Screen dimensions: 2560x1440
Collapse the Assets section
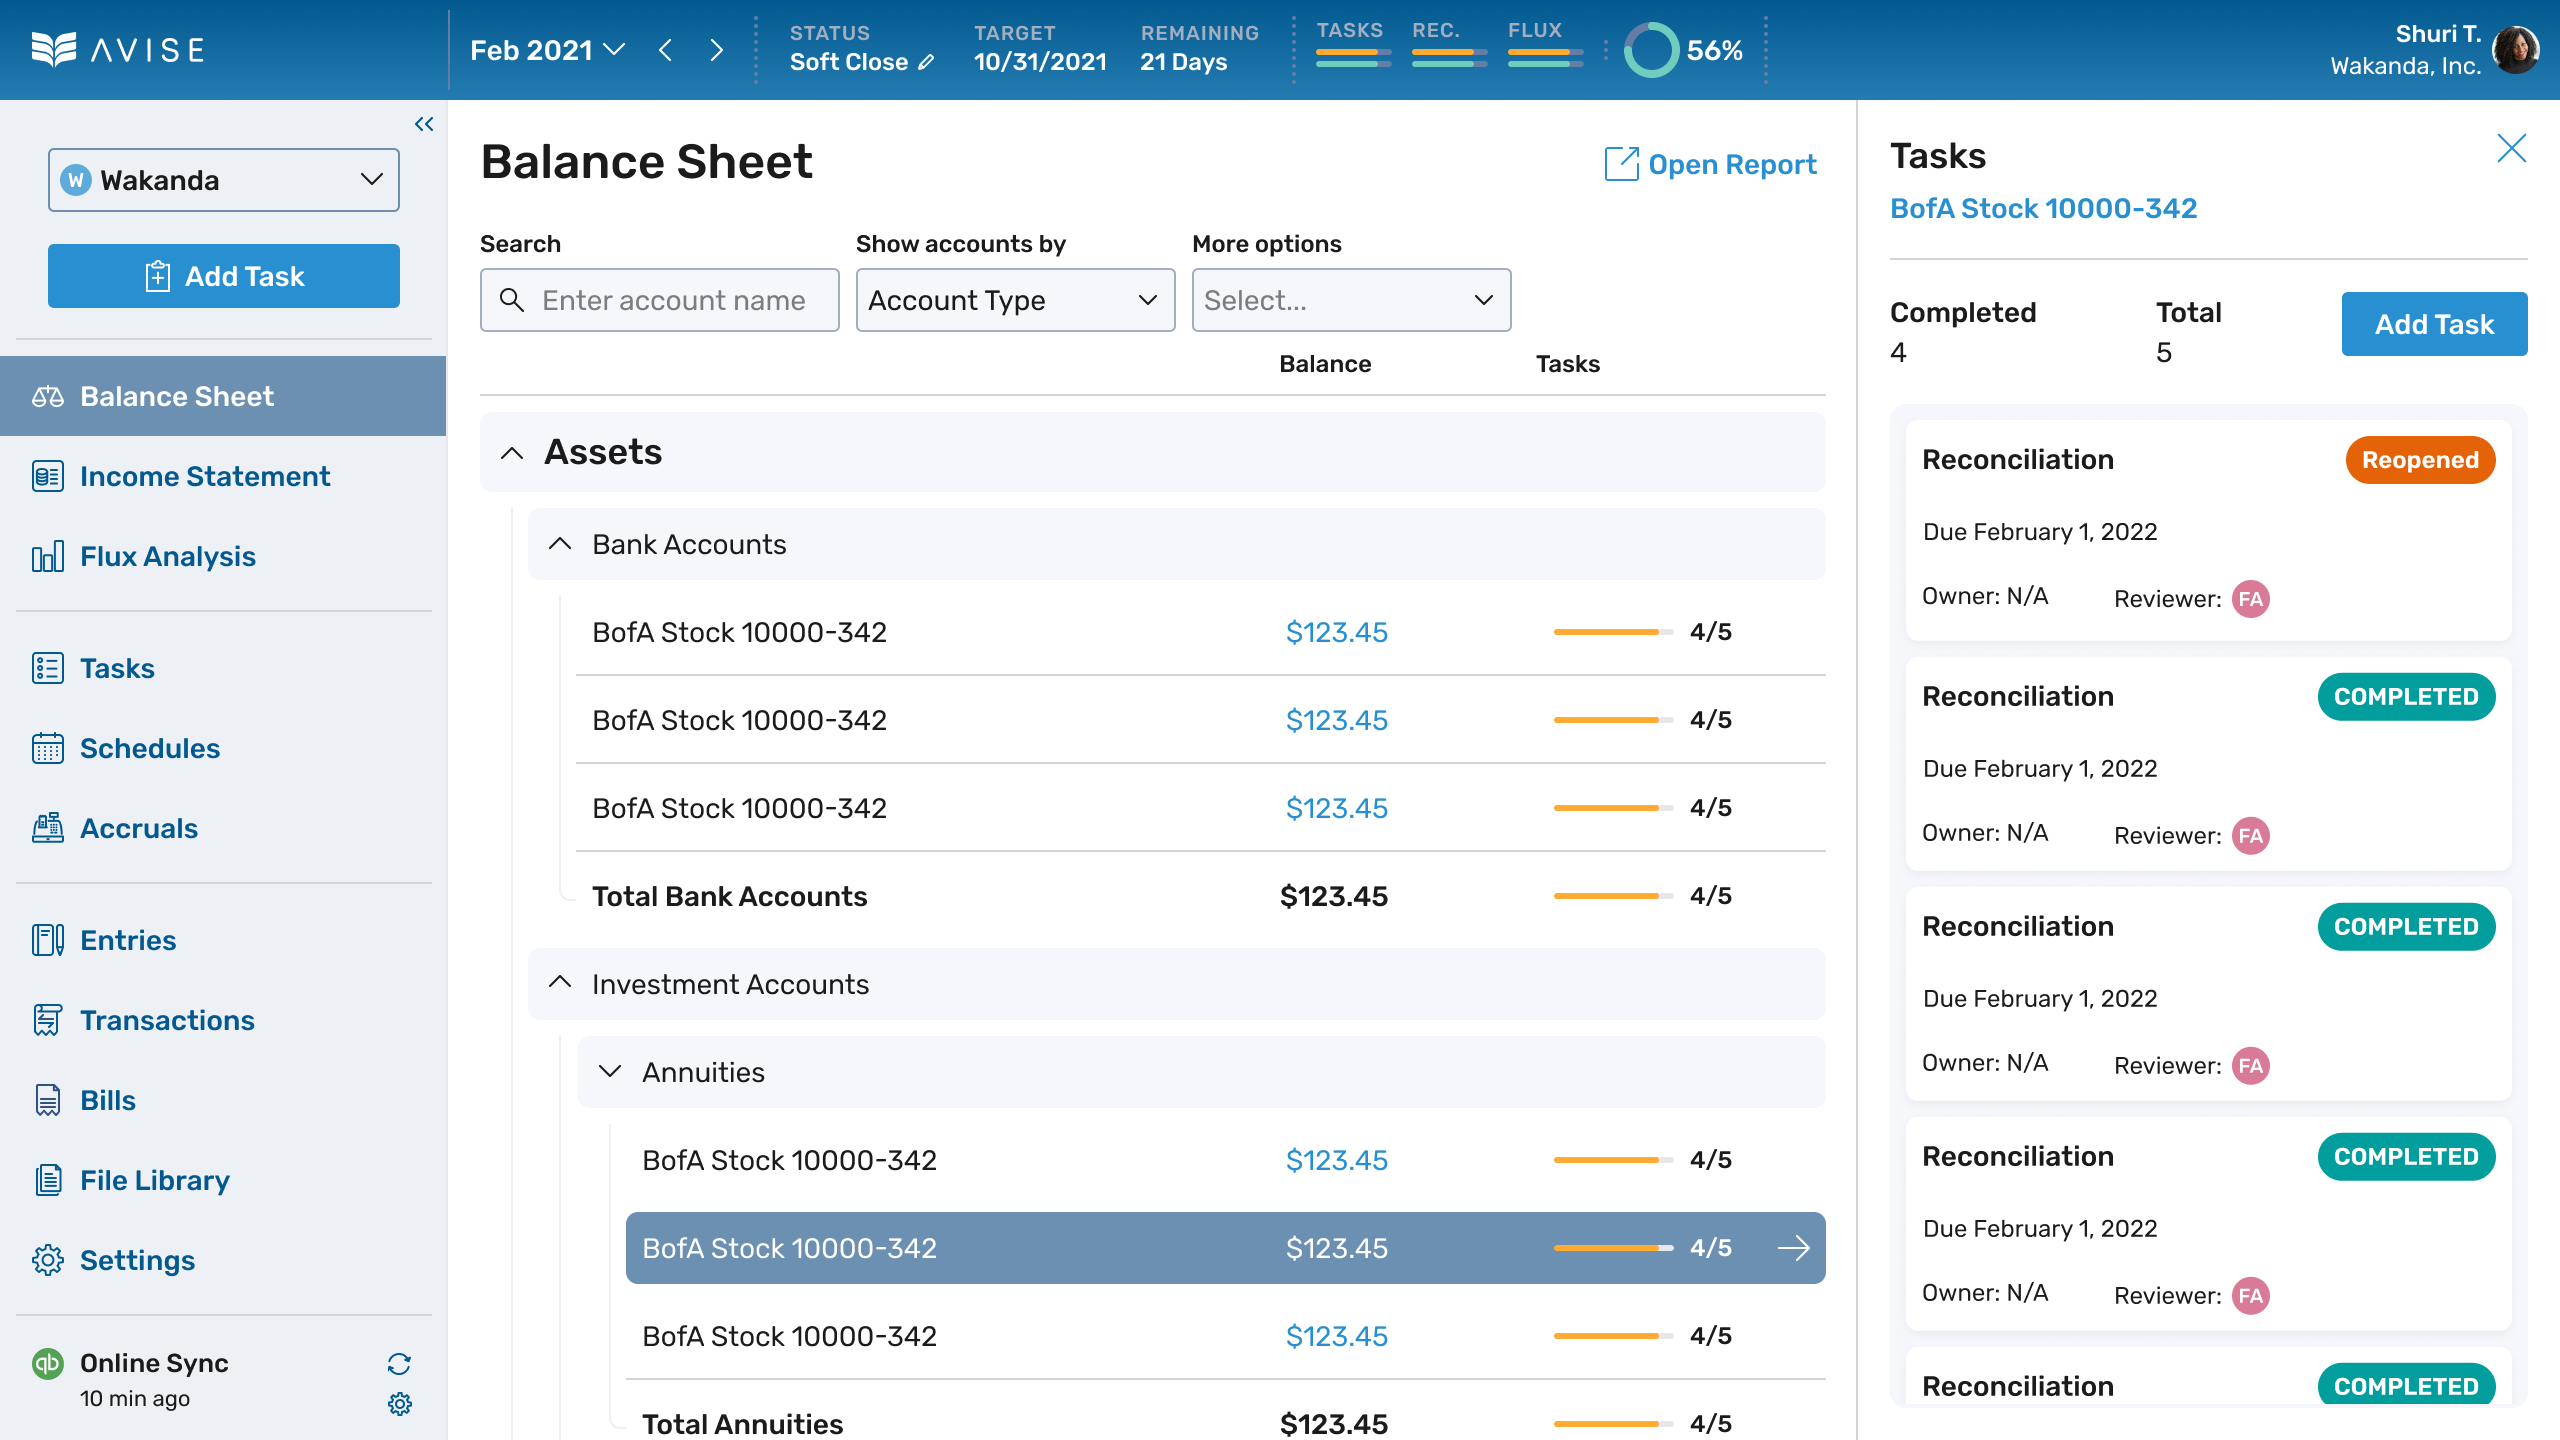[x=512, y=452]
